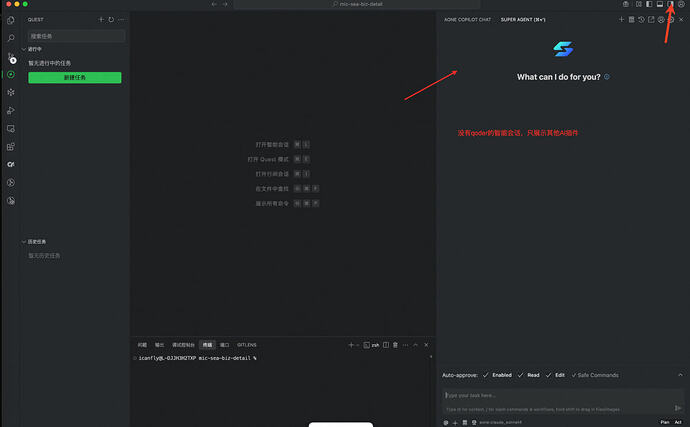Screen dimensions: 690x427
Task: Delete the terminal with trash icon
Action: [395, 345]
